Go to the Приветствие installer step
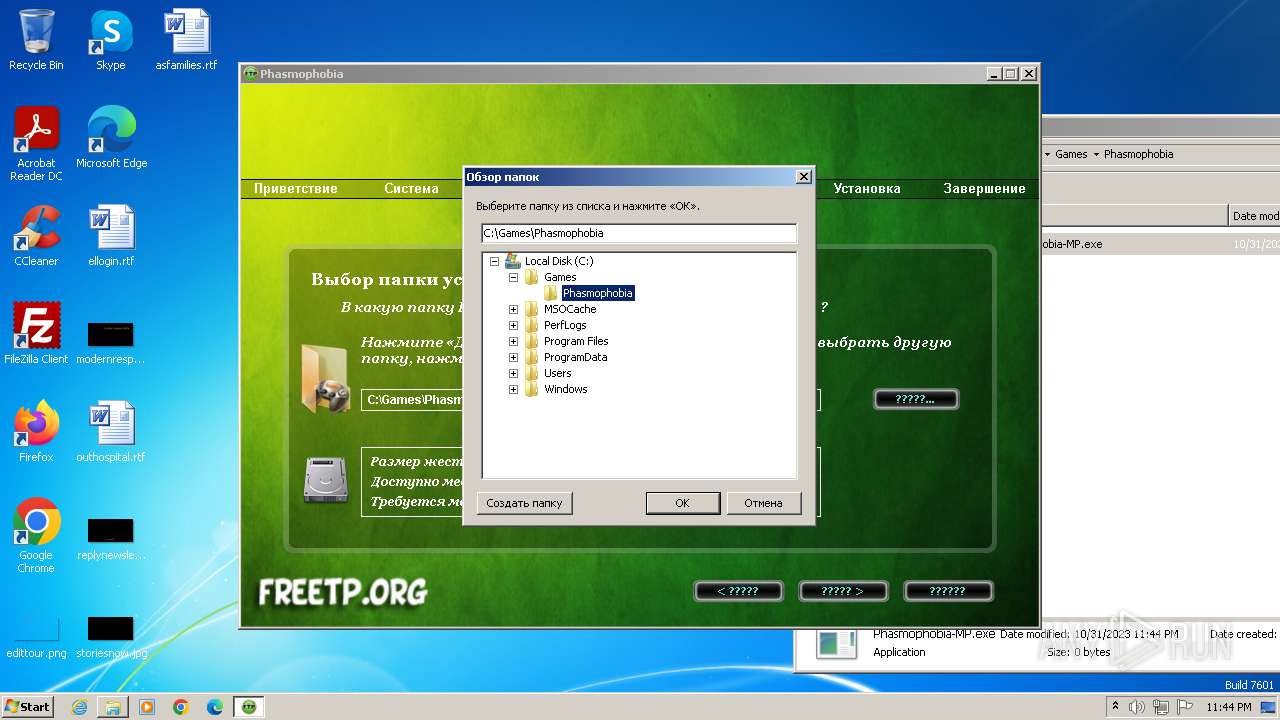1280x720 pixels. (x=296, y=188)
